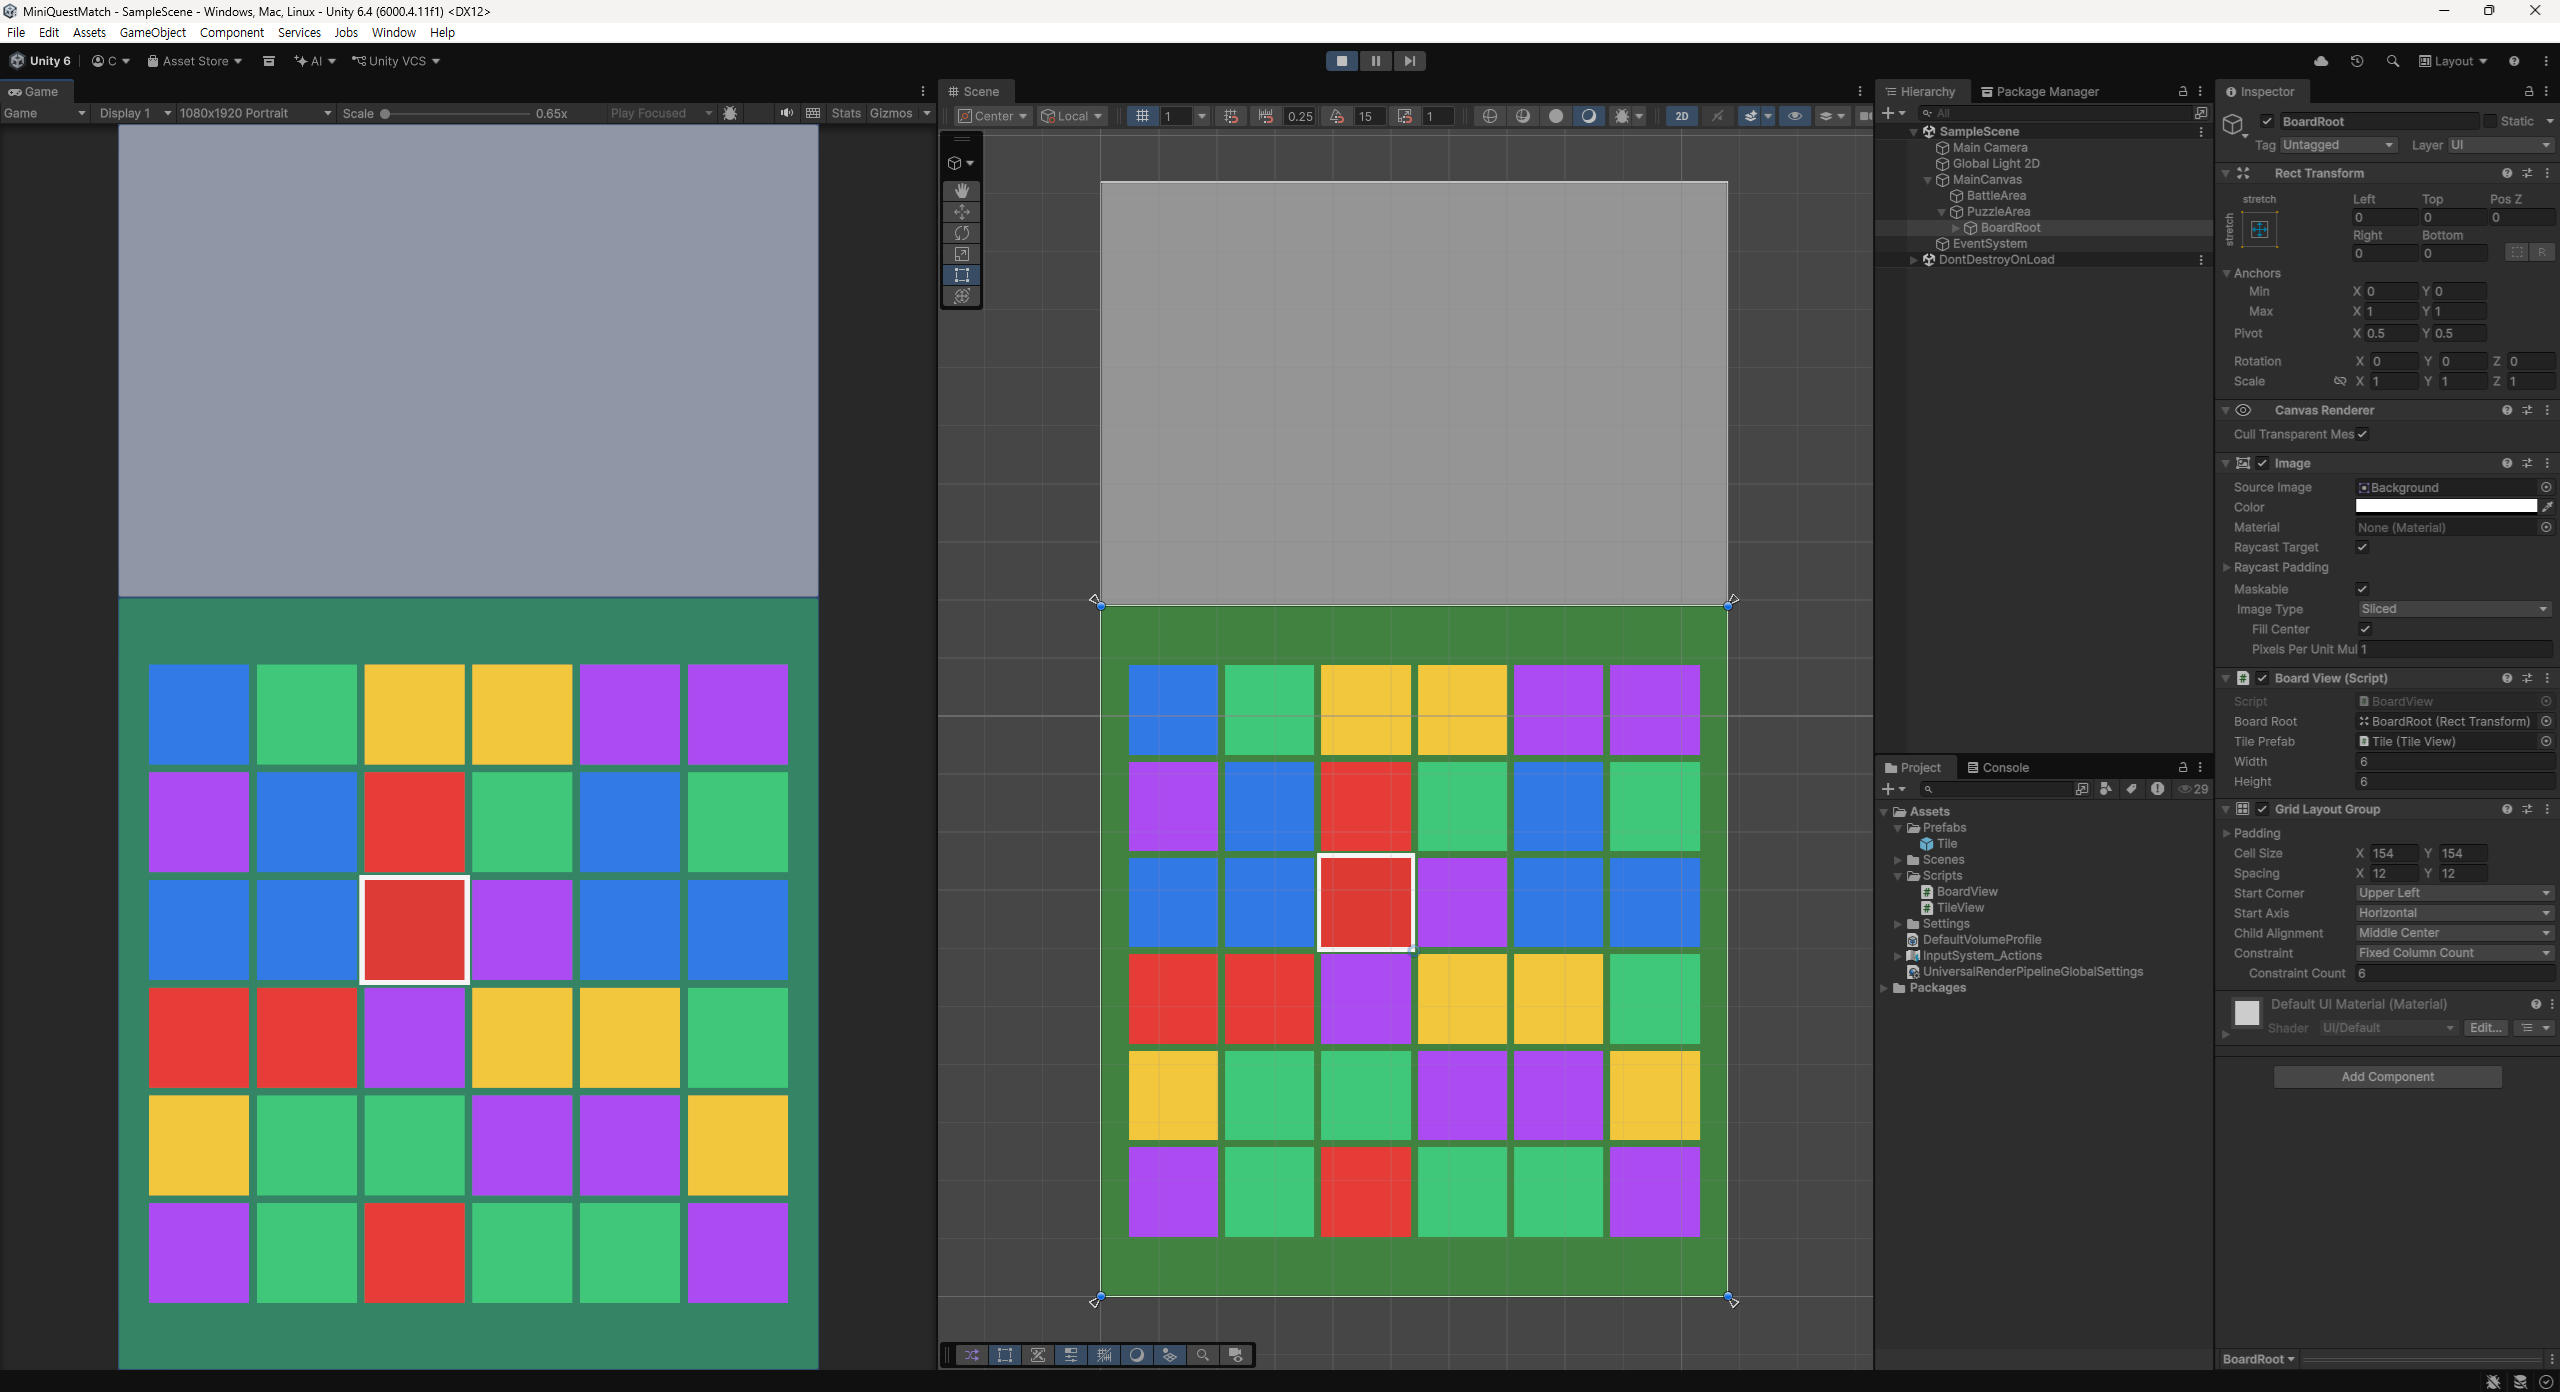This screenshot has width=2560, height=1392.
Task: Click the Step frame button
Action: tap(1409, 61)
